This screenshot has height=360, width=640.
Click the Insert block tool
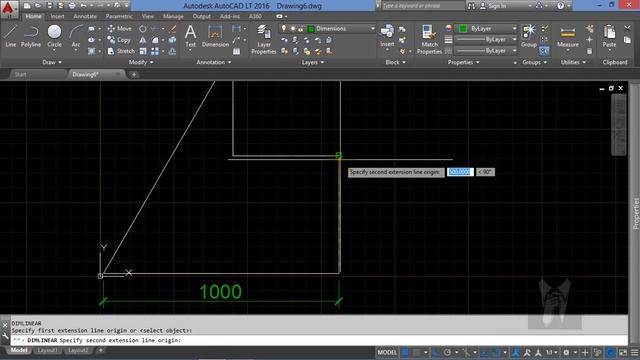[x=387, y=36]
